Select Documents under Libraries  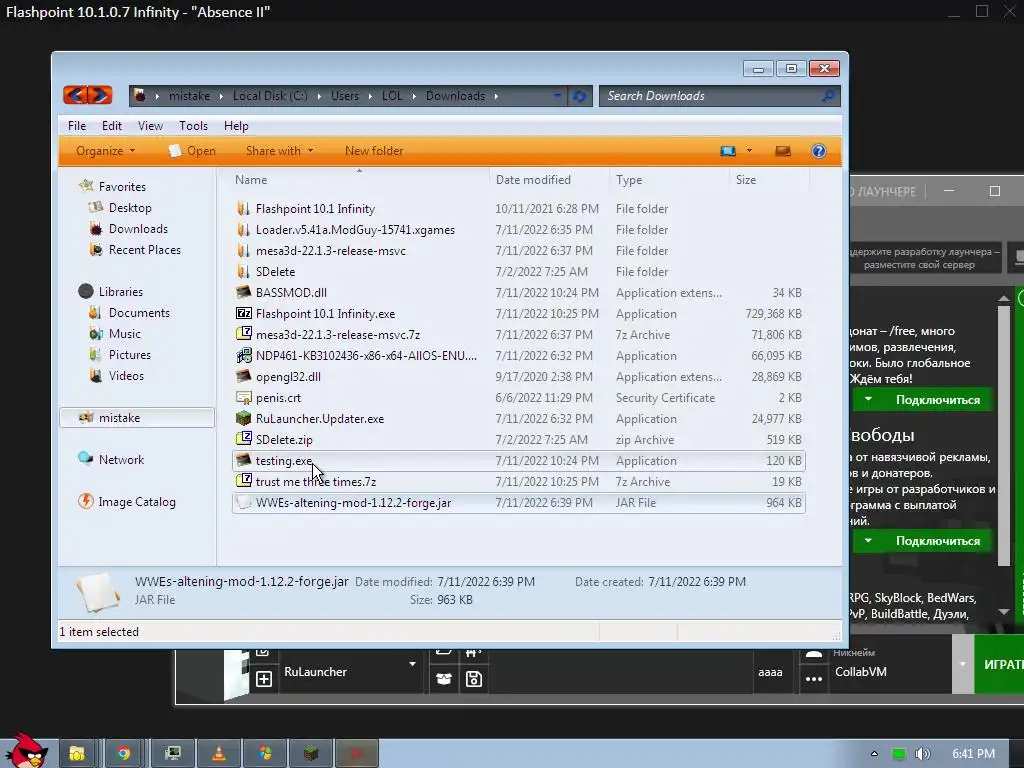tap(139, 313)
